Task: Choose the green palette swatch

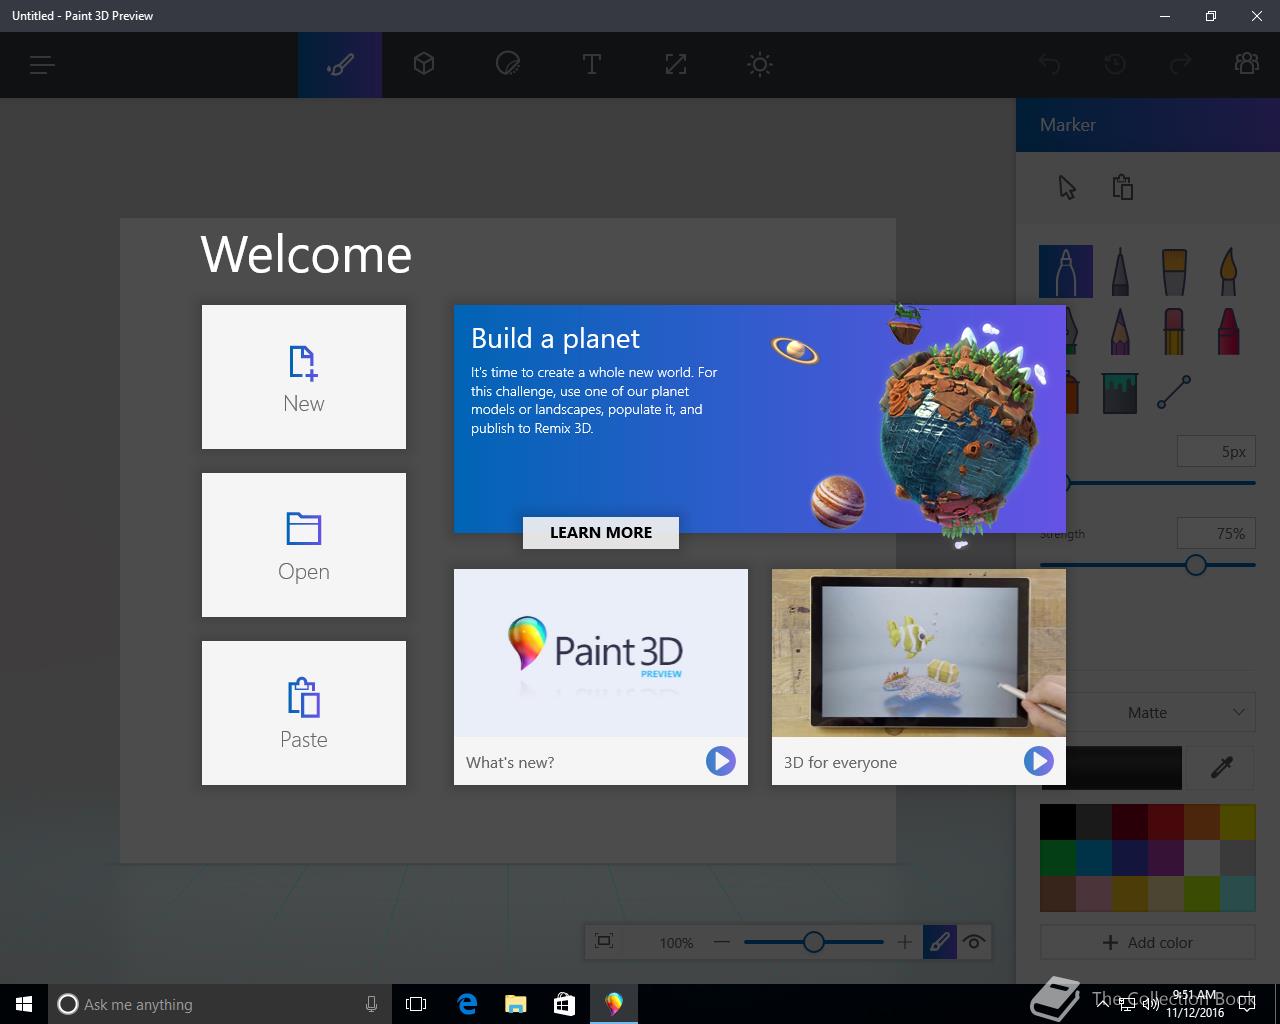Action: (1058, 858)
